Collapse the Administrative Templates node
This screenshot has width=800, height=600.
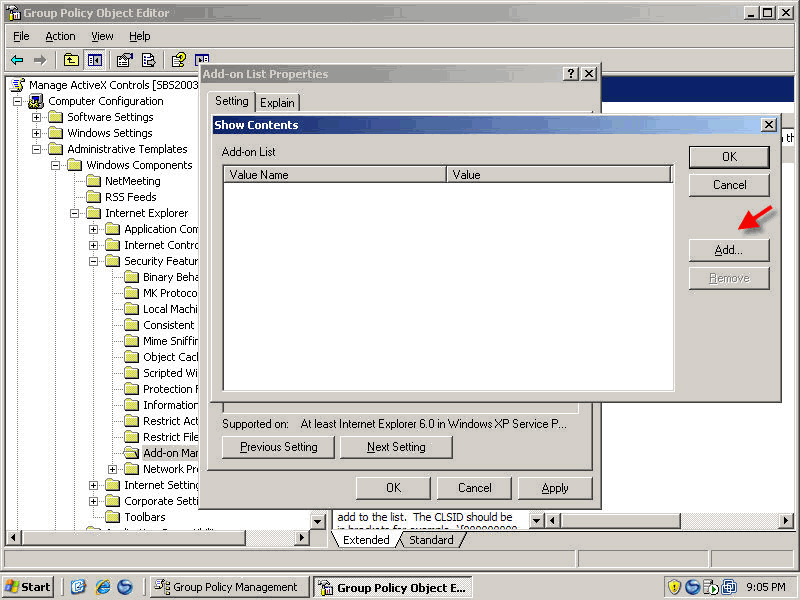click(x=36, y=149)
